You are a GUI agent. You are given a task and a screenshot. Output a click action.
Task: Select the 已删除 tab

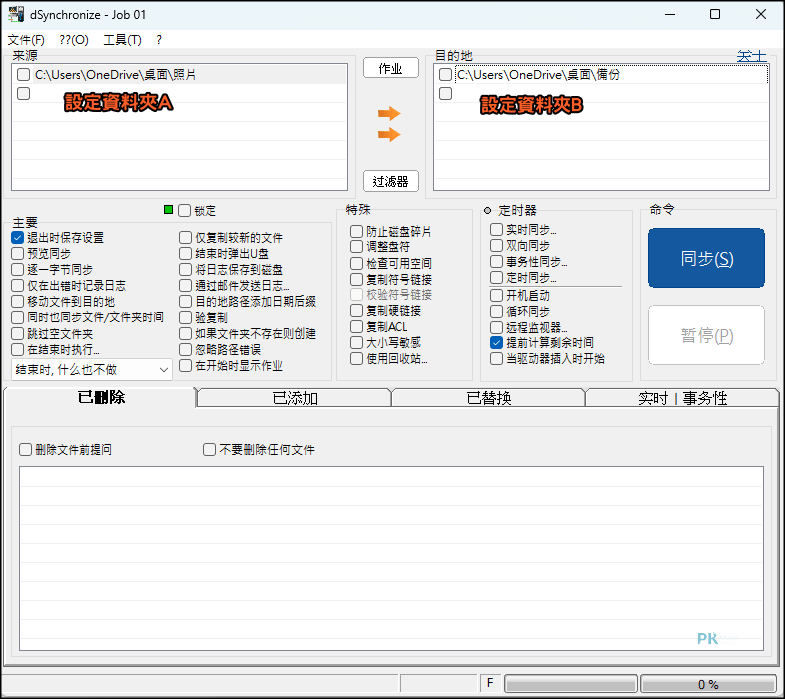click(101, 397)
